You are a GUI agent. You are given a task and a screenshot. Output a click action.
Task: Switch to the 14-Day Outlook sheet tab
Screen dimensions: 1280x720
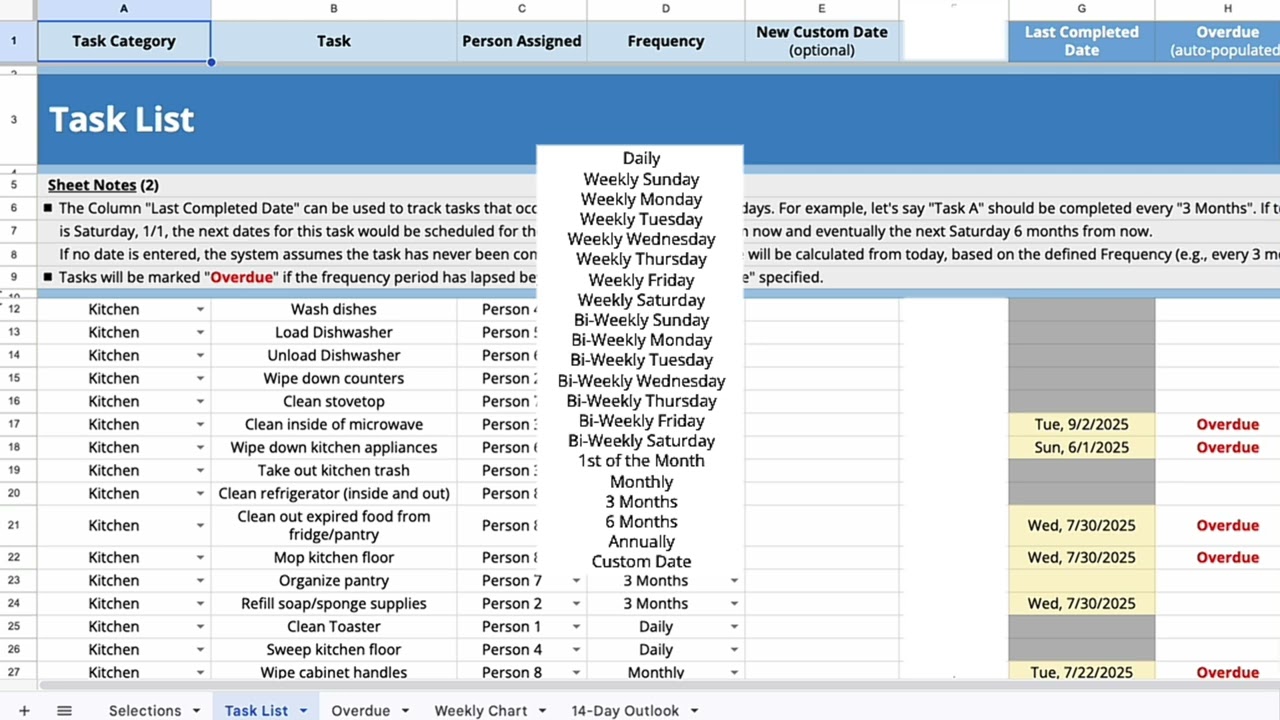tap(625, 710)
